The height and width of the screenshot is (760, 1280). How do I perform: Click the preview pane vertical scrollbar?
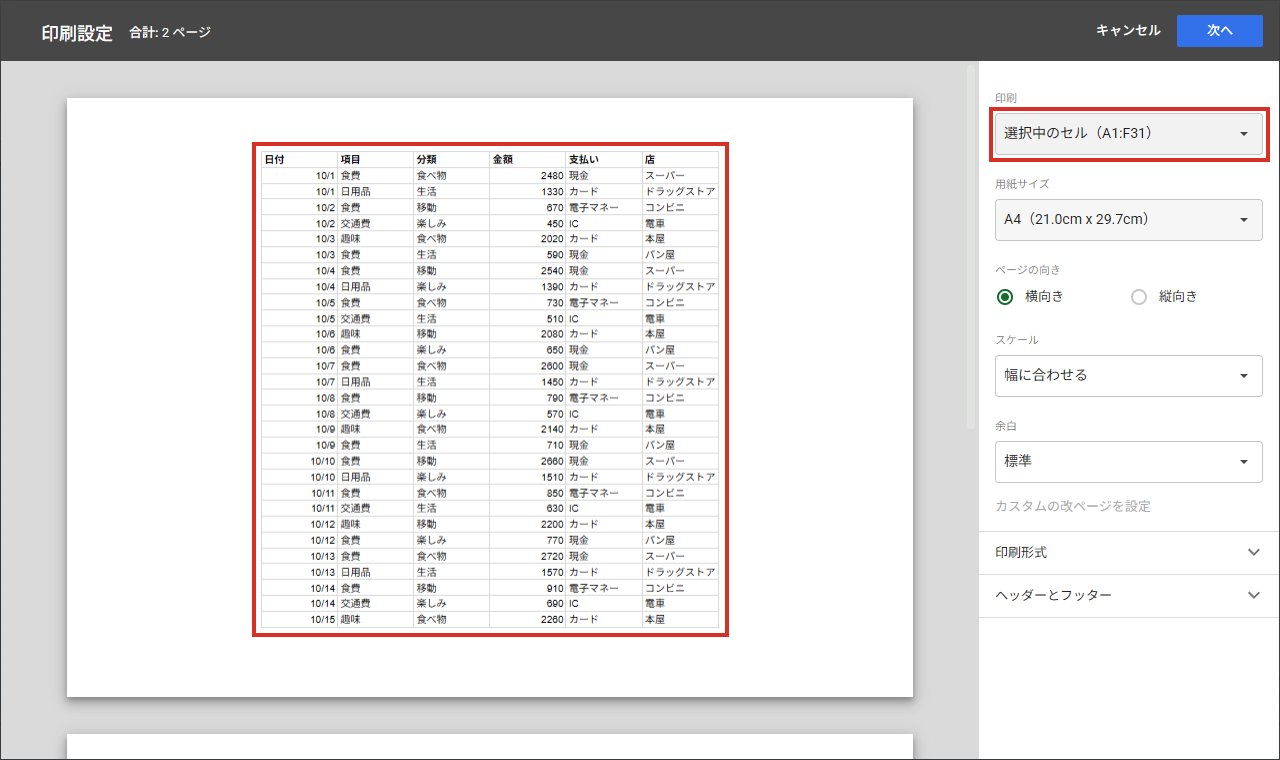point(970,245)
